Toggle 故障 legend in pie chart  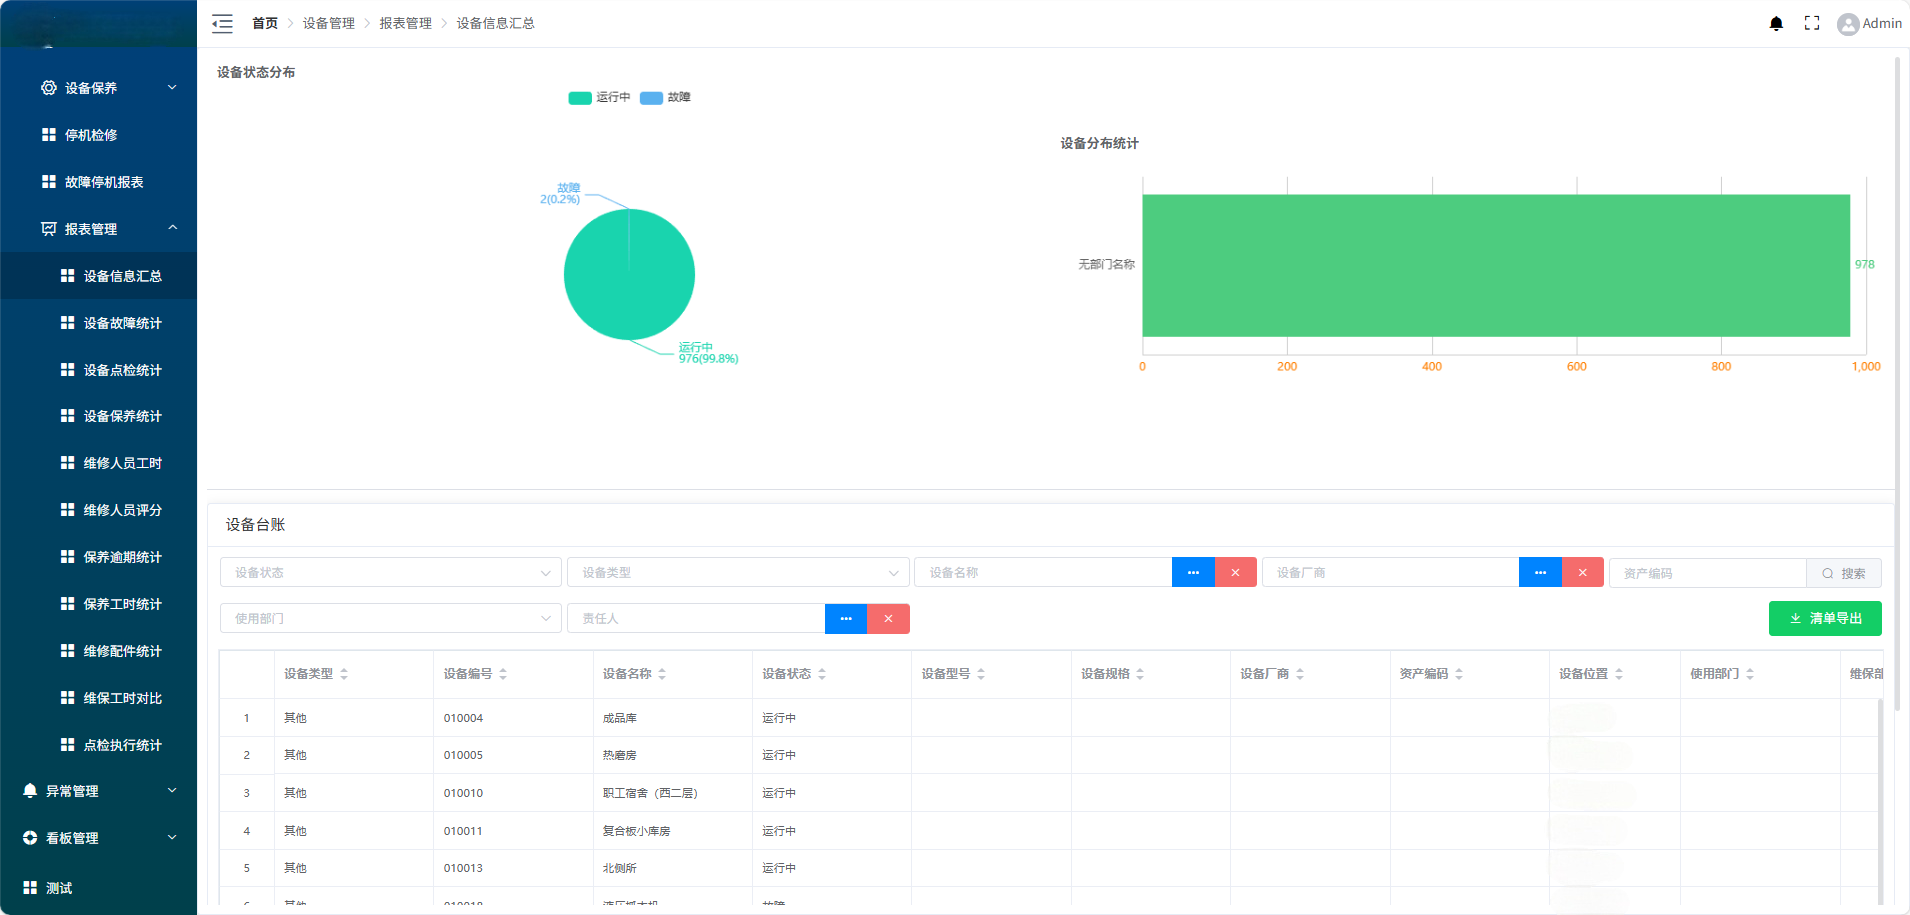(666, 98)
